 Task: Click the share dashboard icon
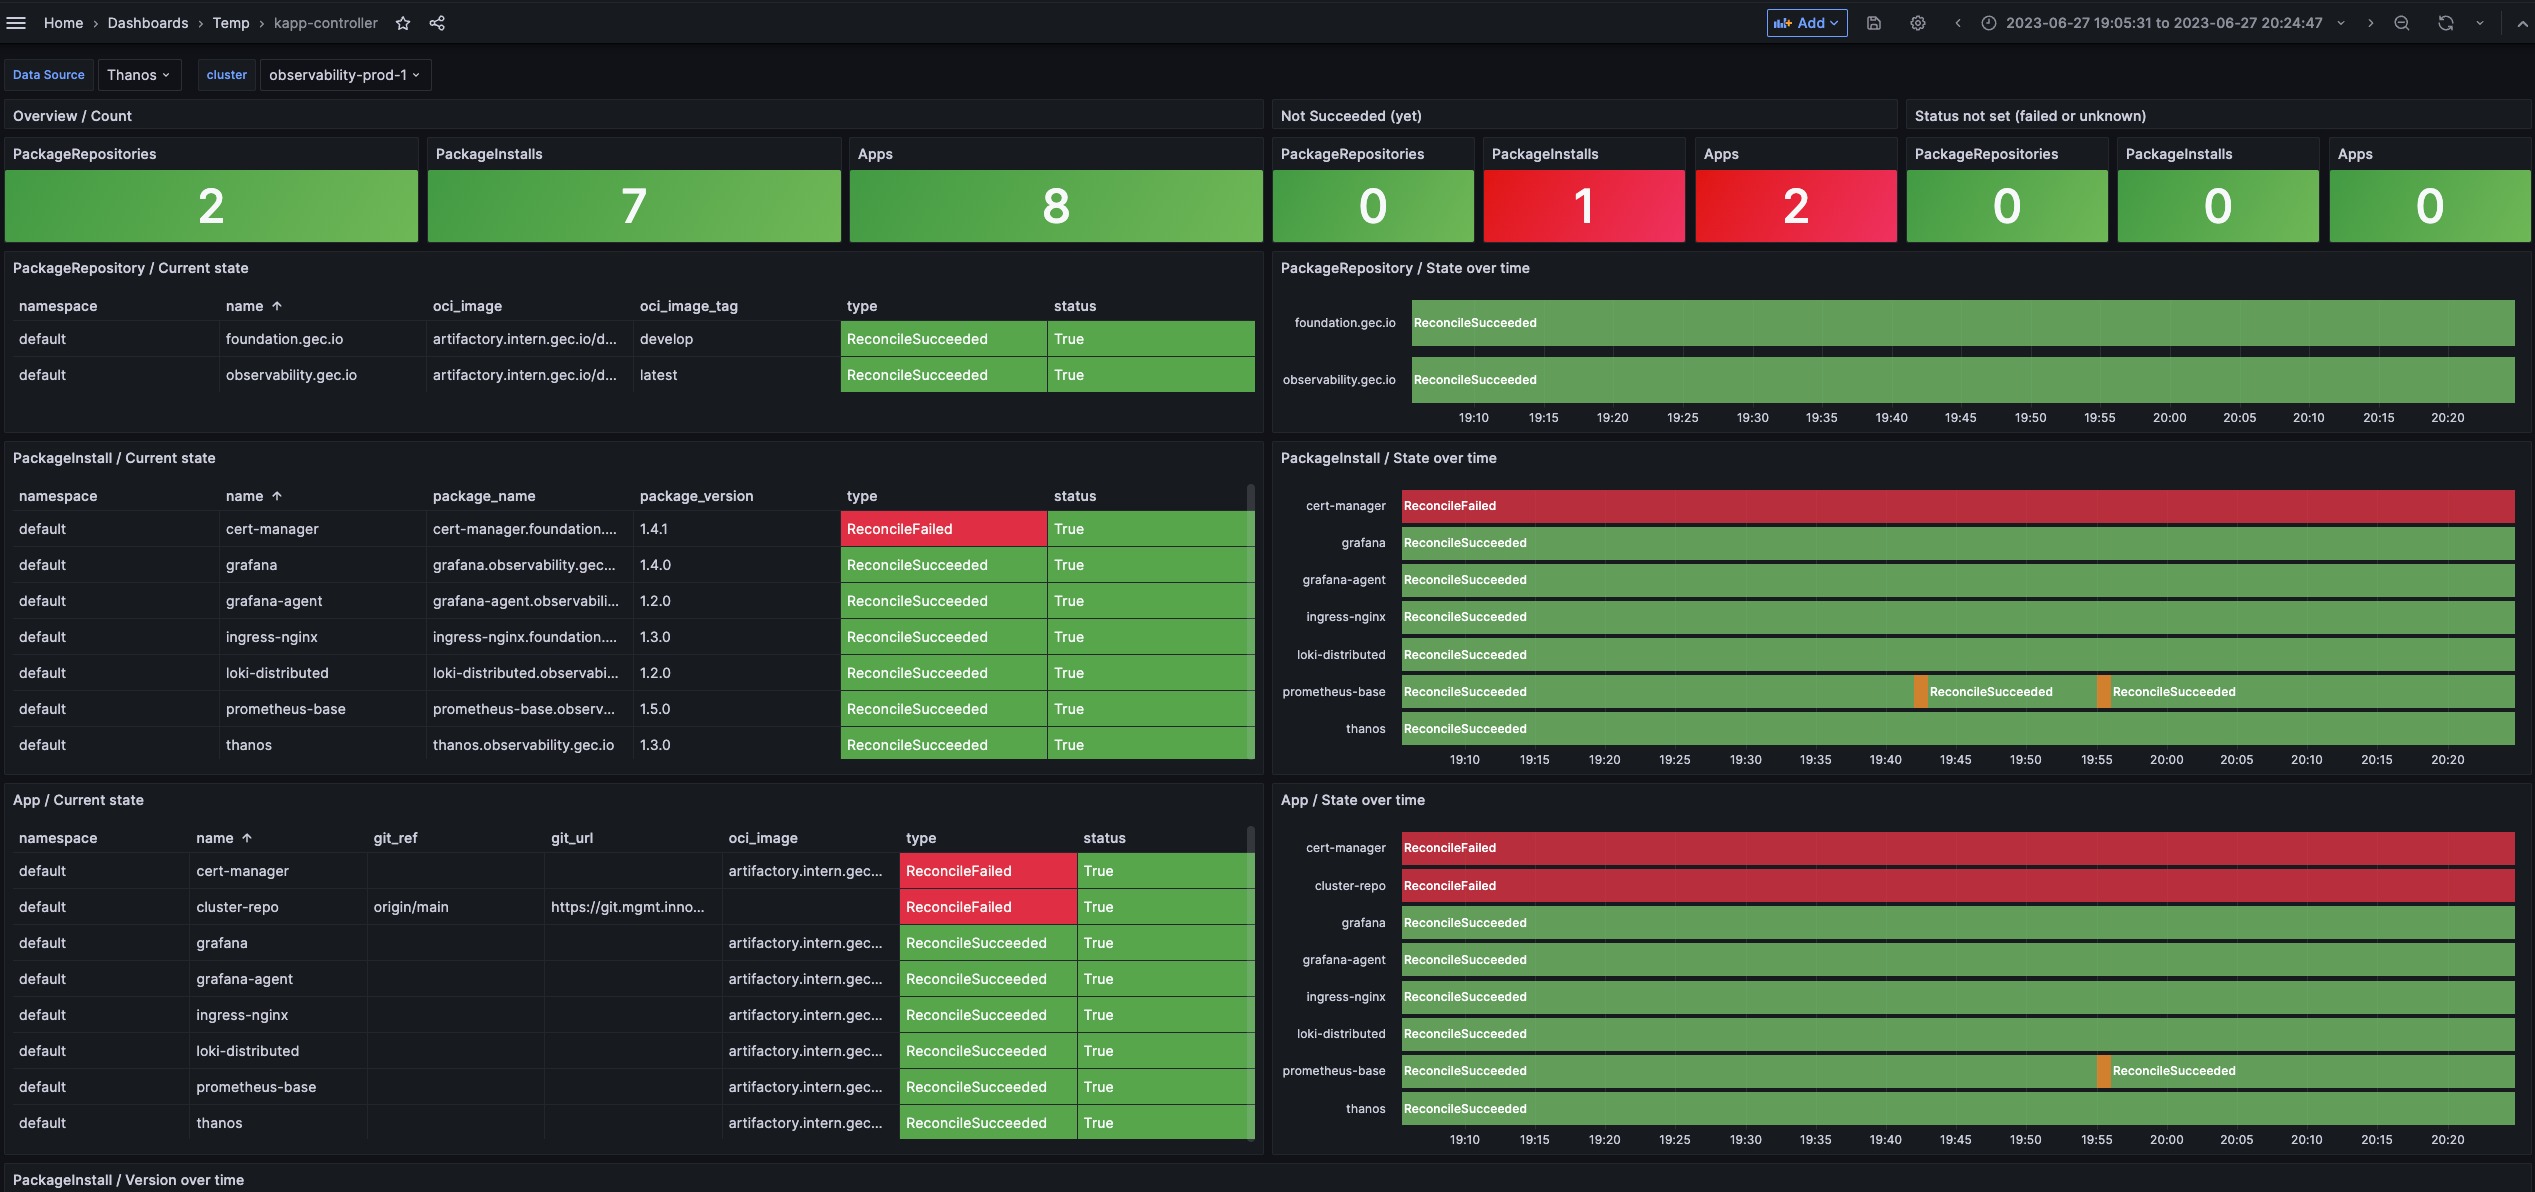[x=437, y=23]
